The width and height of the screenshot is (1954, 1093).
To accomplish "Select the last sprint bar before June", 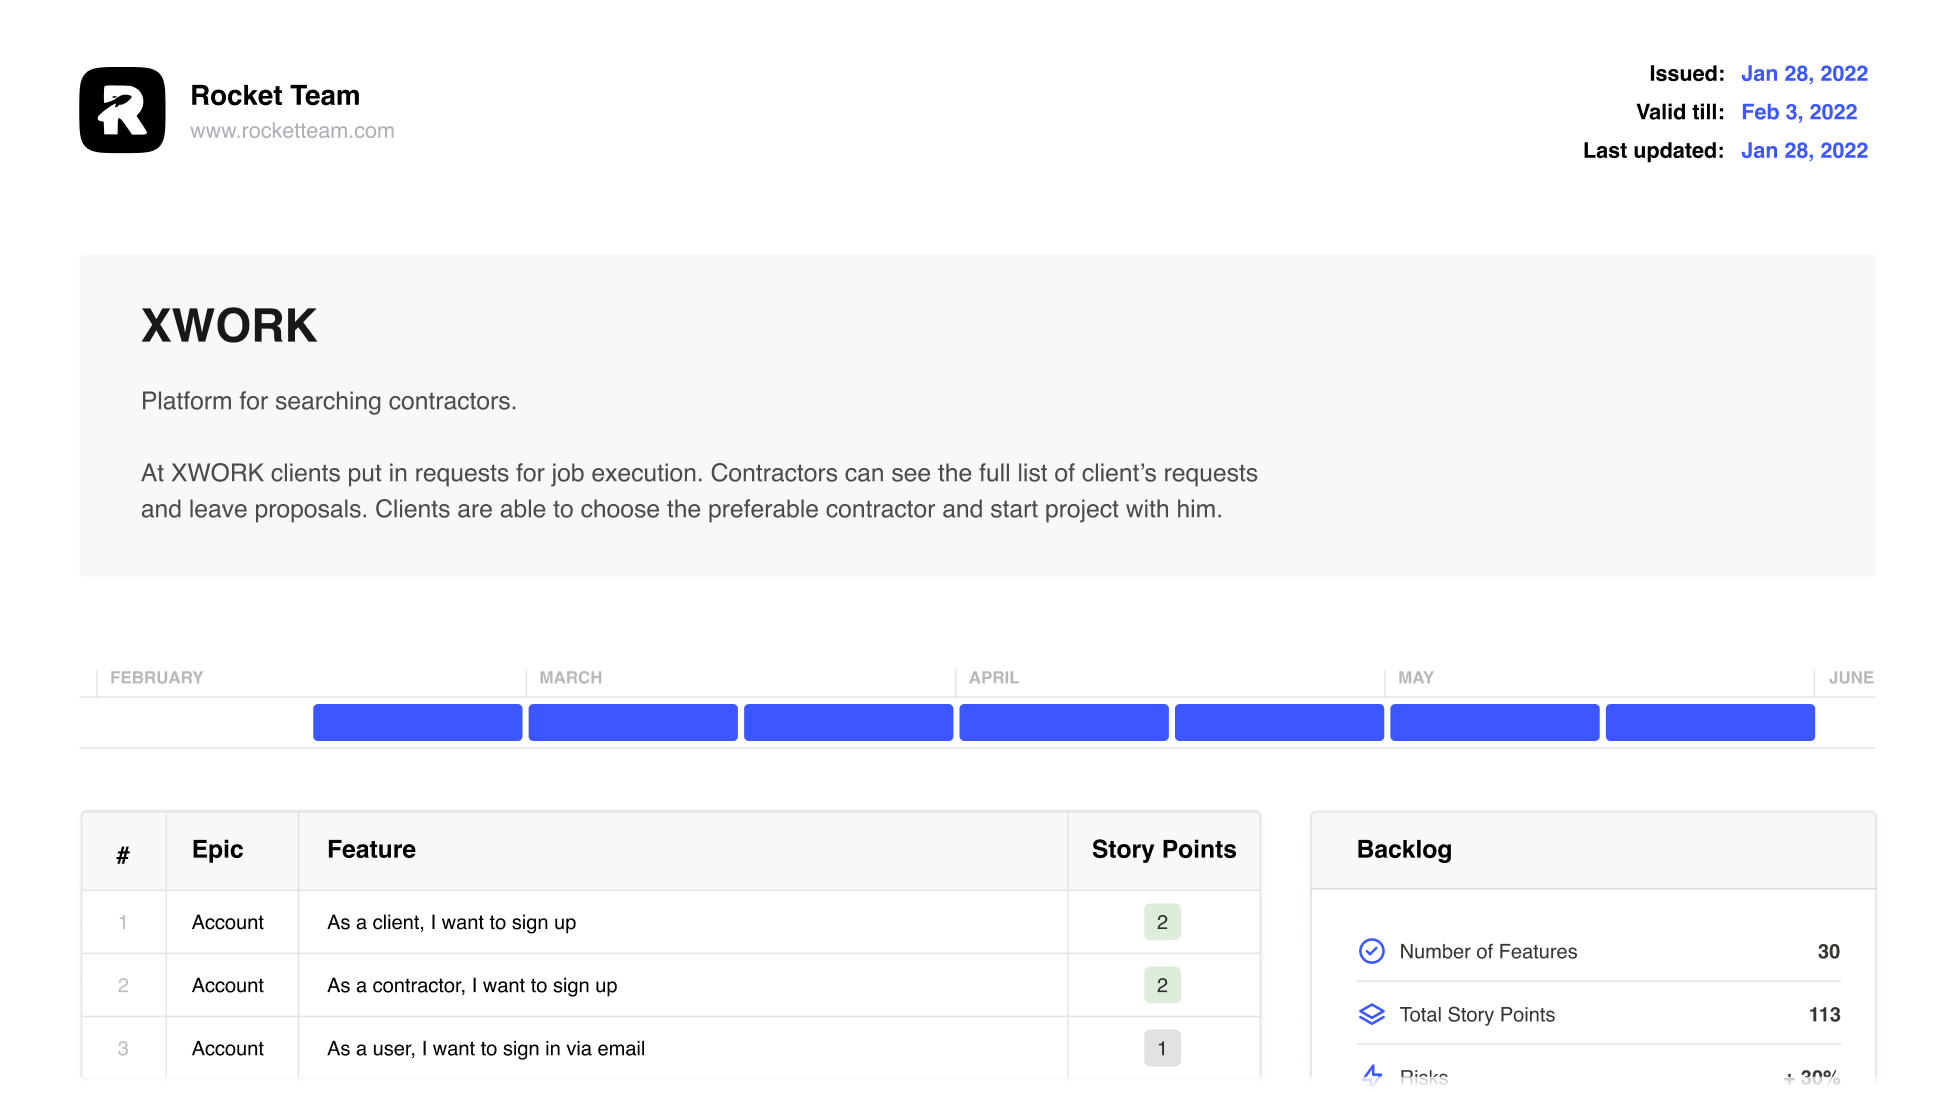I will click(x=1709, y=722).
